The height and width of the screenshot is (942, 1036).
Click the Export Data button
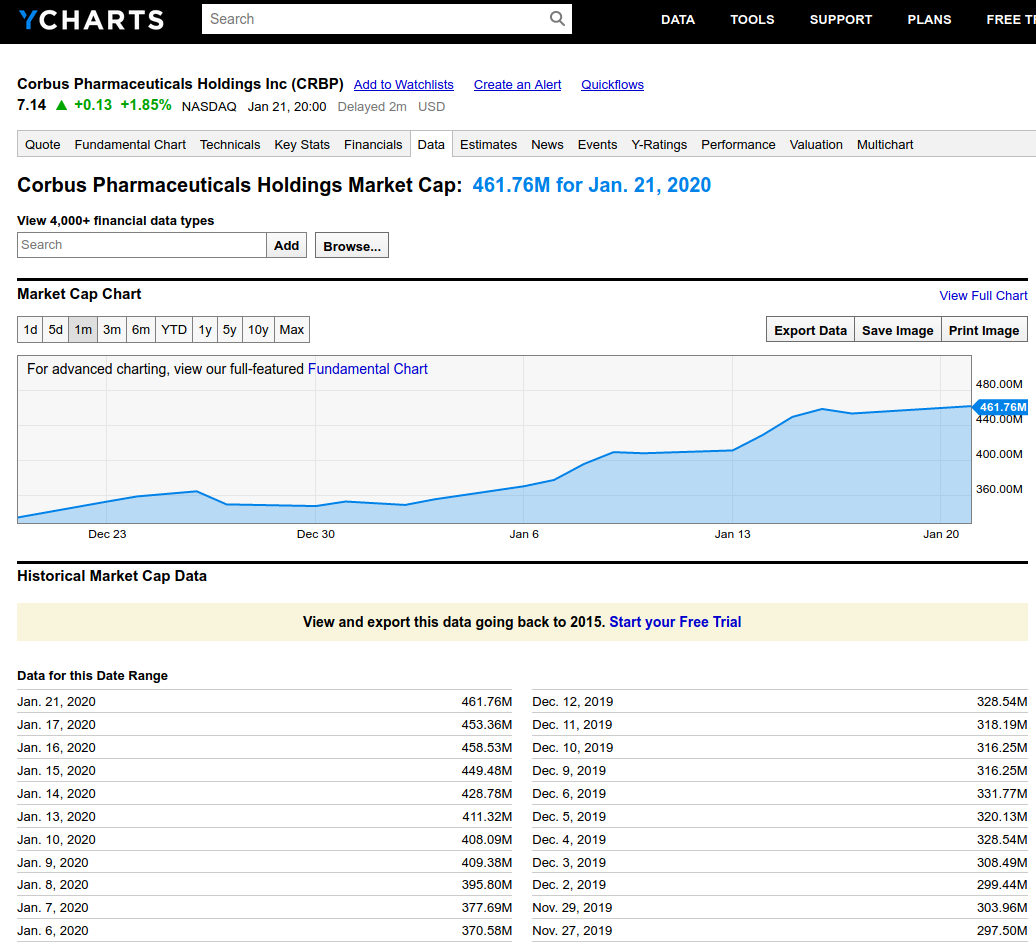coord(810,331)
